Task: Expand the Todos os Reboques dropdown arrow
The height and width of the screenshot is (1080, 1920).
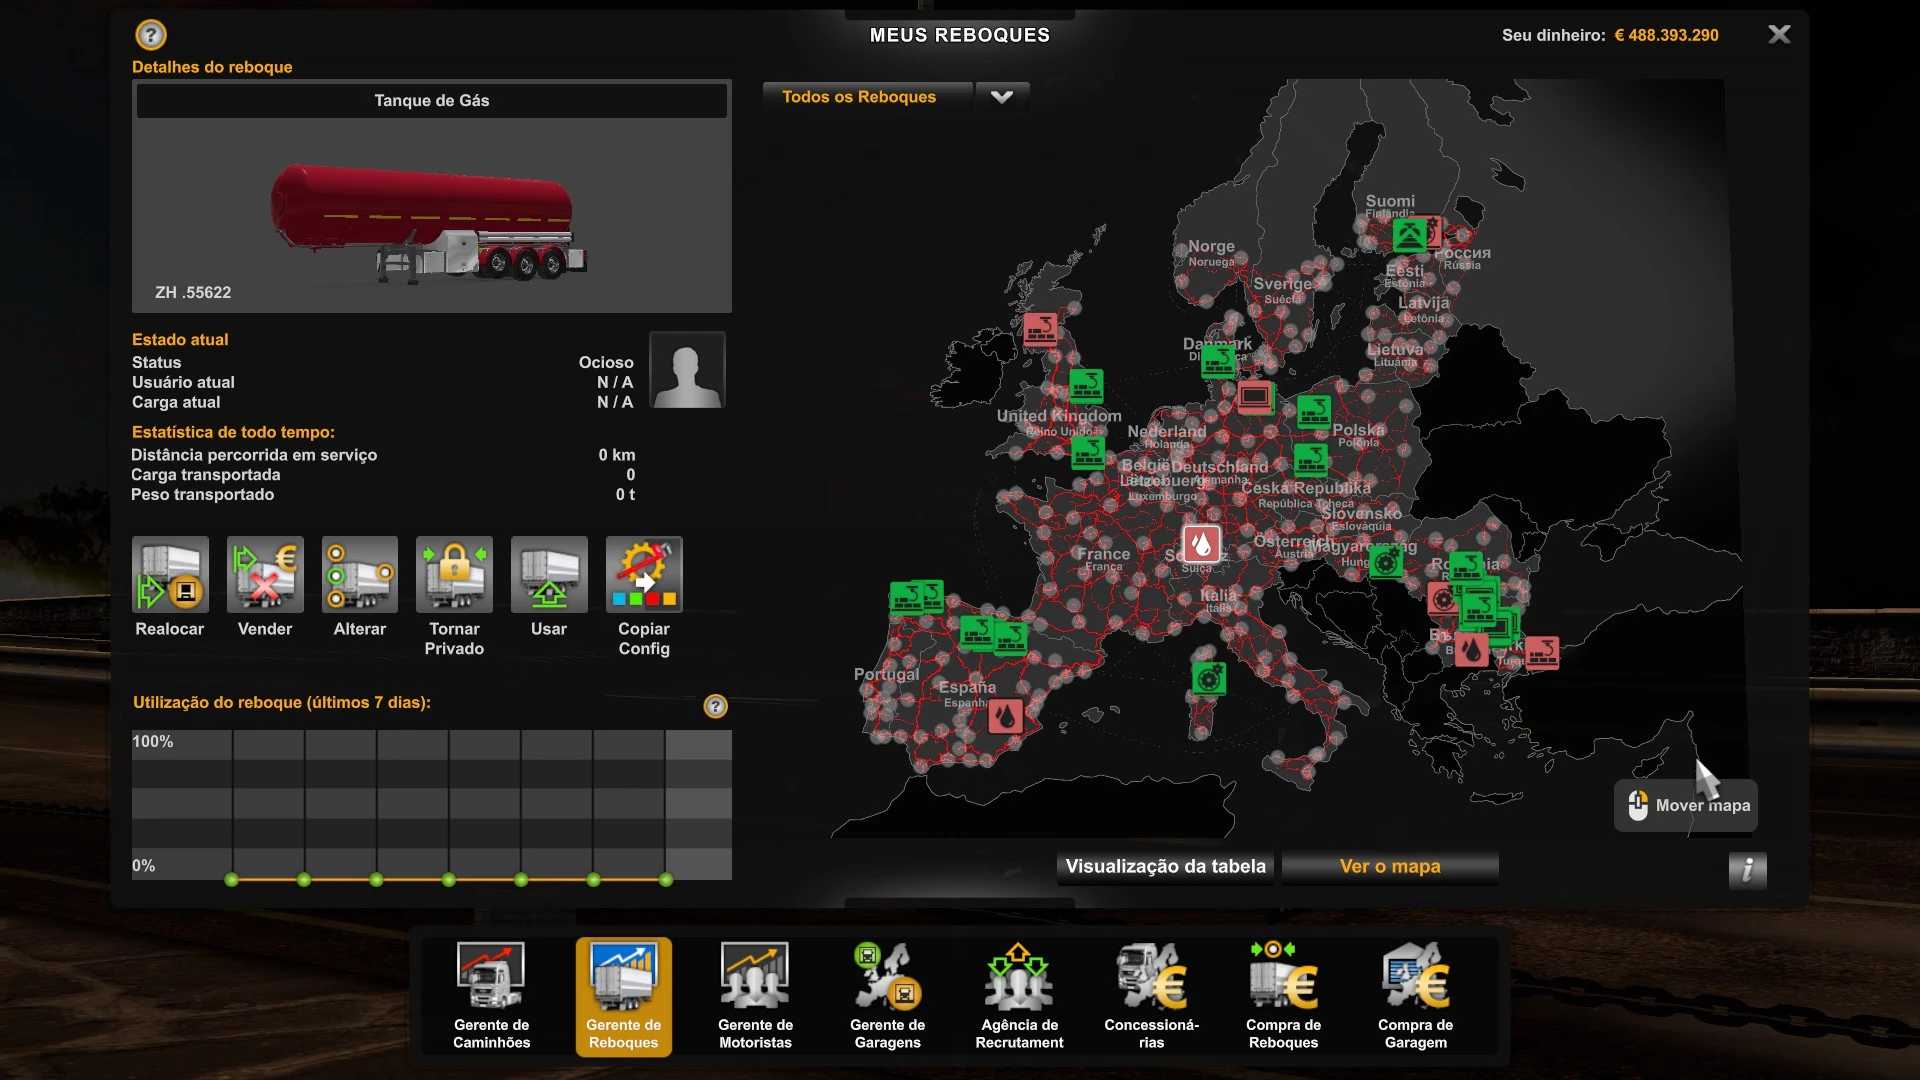Action: click(x=1002, y=97)
